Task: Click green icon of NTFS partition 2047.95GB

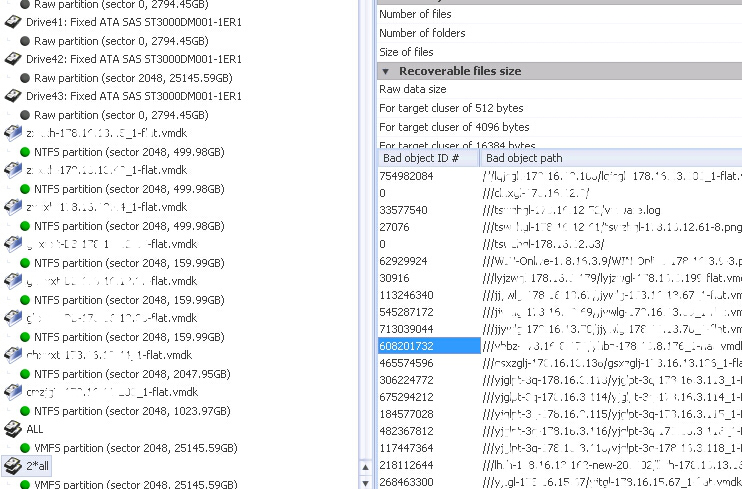Action: pos(26,374)
